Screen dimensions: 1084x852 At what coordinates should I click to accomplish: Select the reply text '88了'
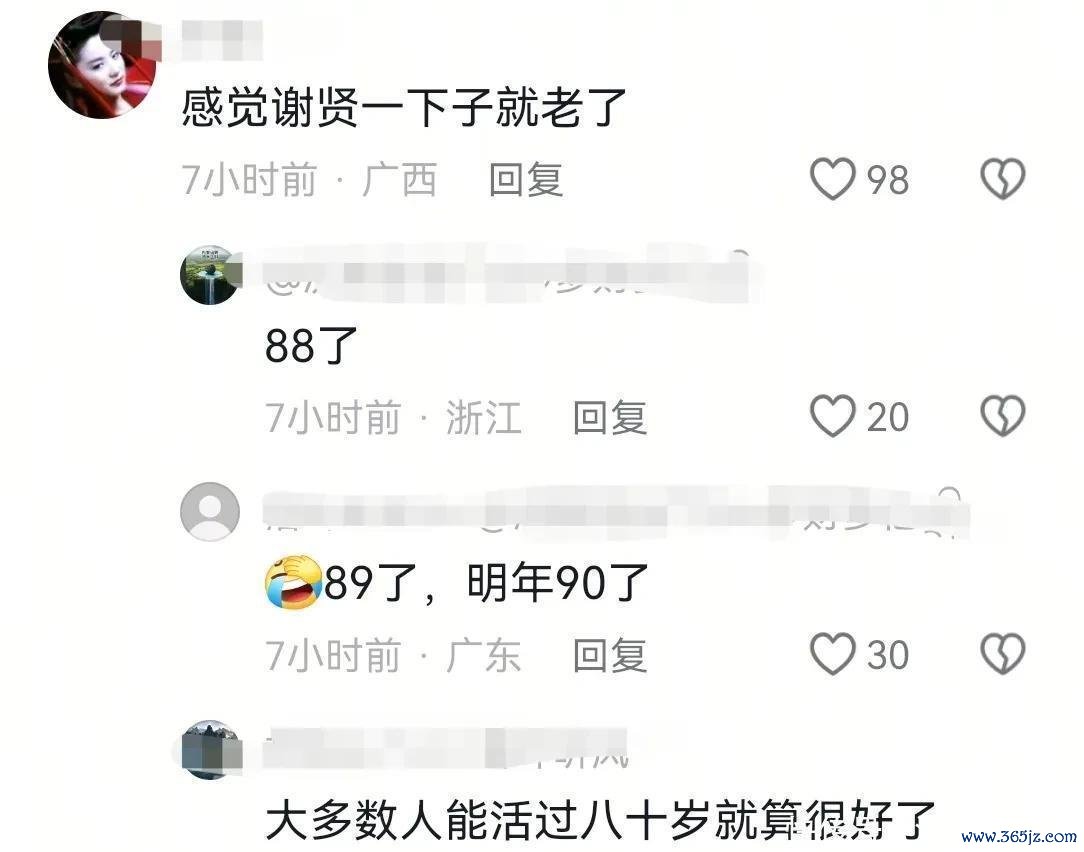coord(311,345)
